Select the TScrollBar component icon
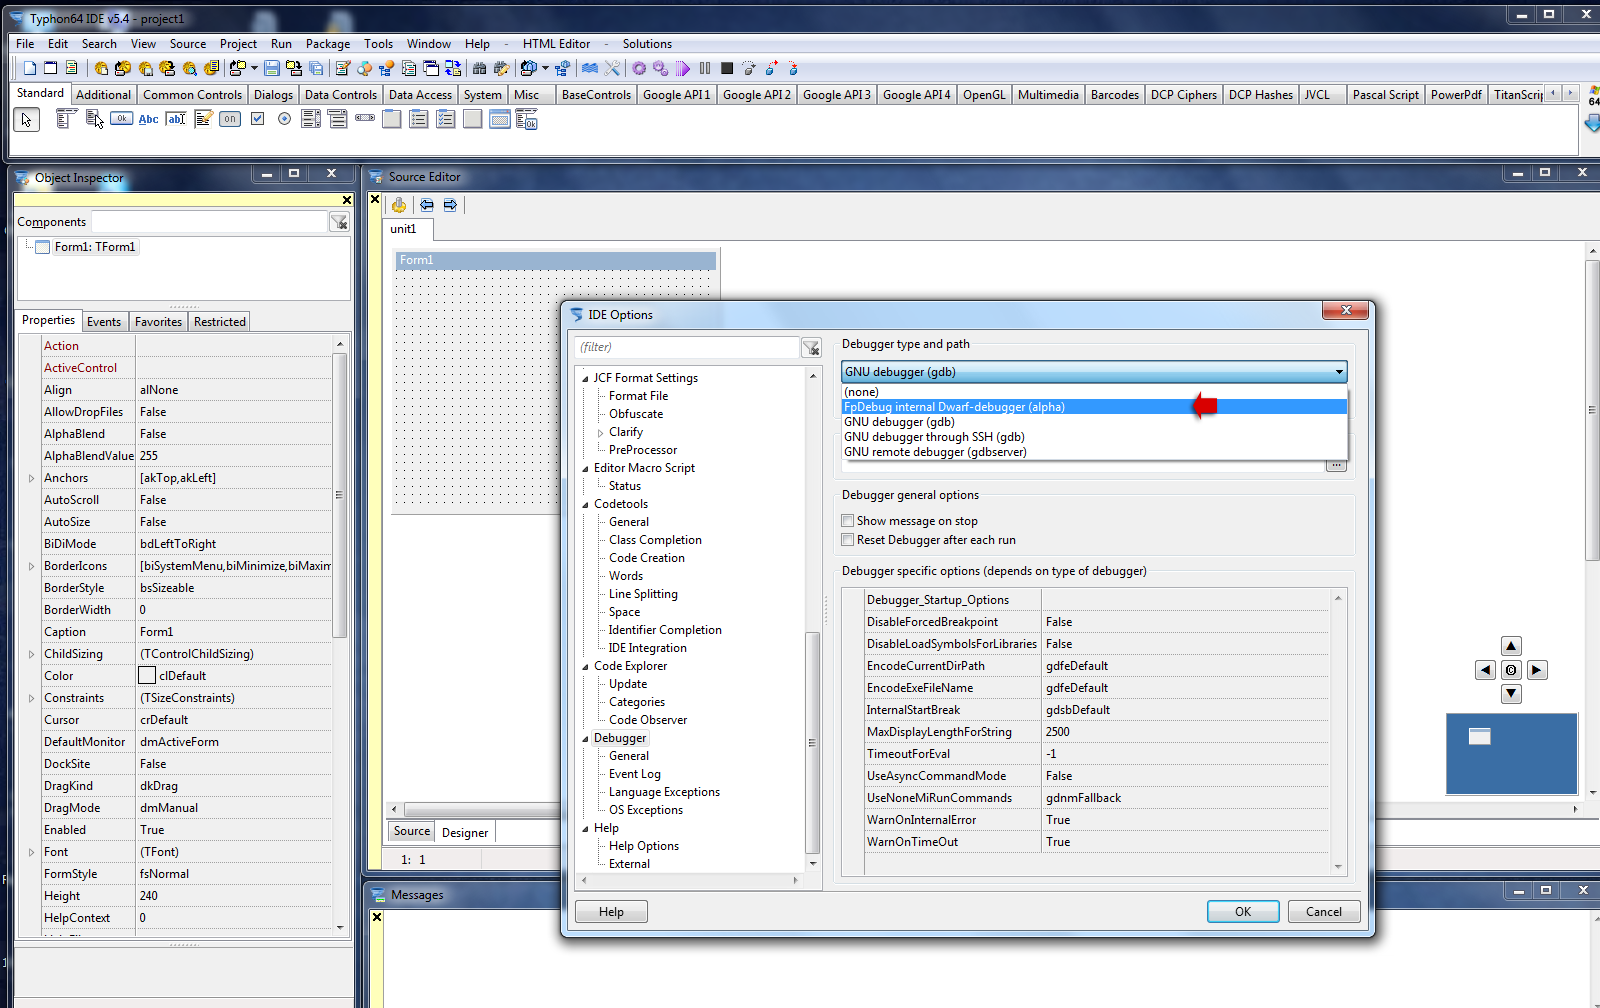 (x=365, y=119)
